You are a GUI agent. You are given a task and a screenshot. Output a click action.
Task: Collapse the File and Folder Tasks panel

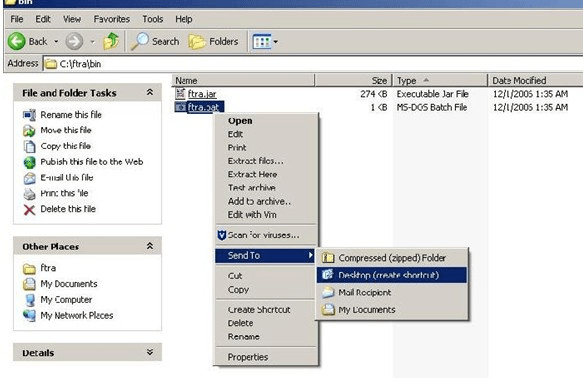coord(150,92)
